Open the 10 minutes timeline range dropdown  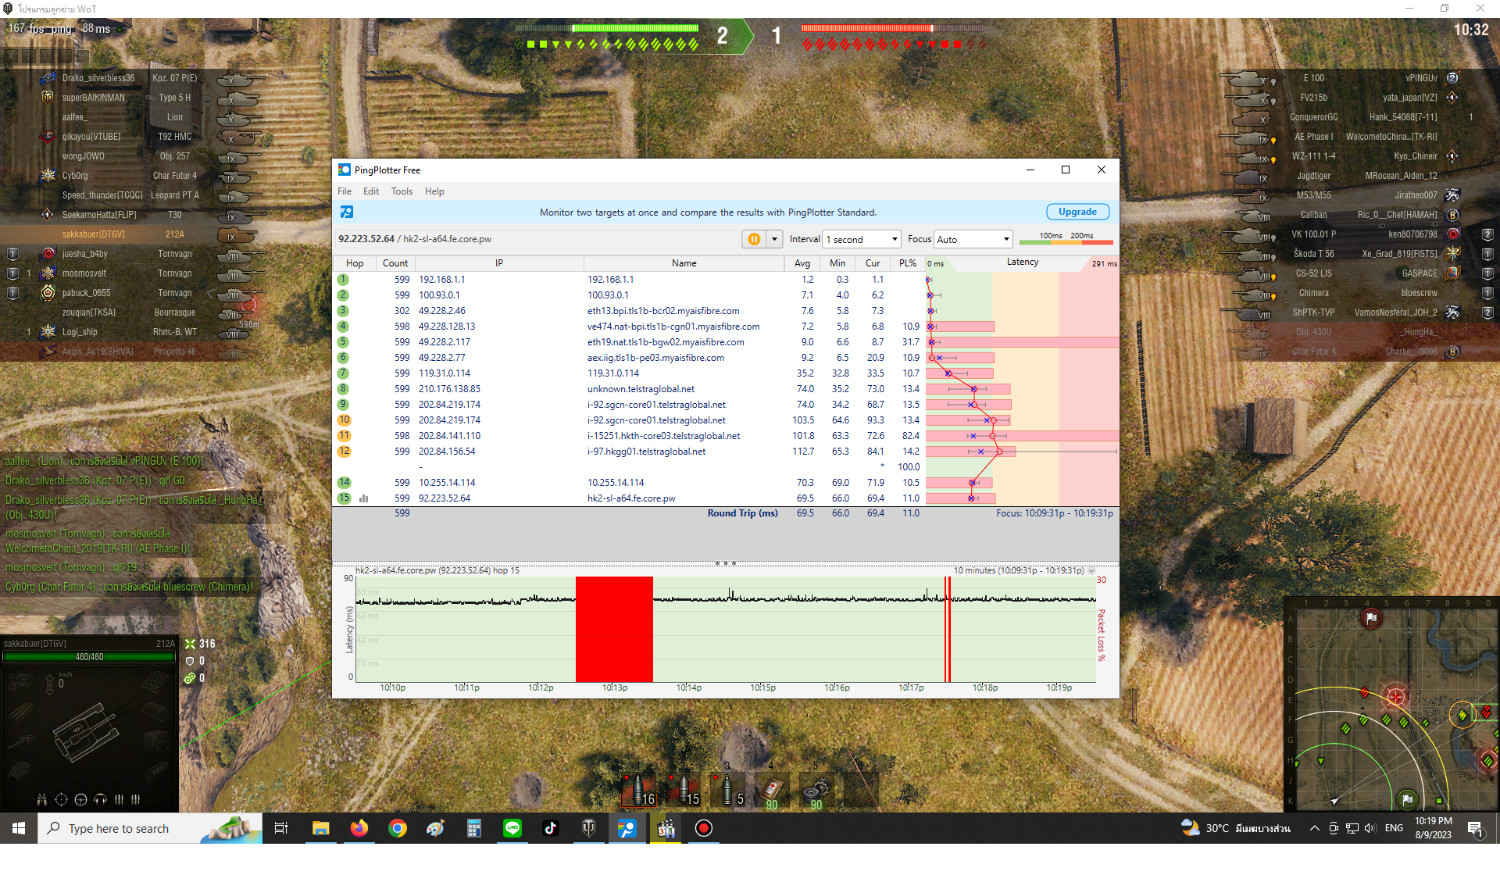[x=1091, y=571]
